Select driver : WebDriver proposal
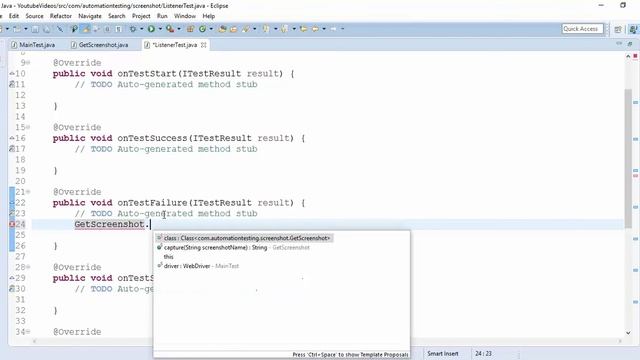The height and width of the screenshot is (360, 640). point(198,266)
